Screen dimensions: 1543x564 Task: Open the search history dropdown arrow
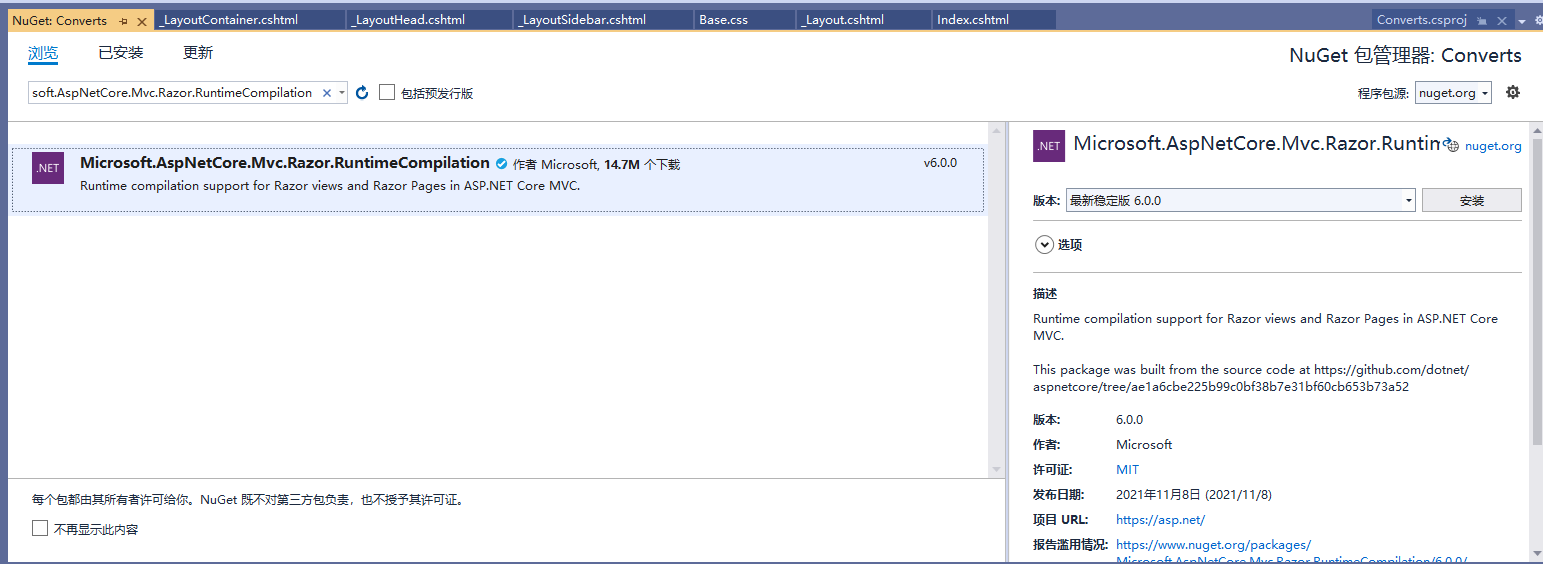coord(342,93)
